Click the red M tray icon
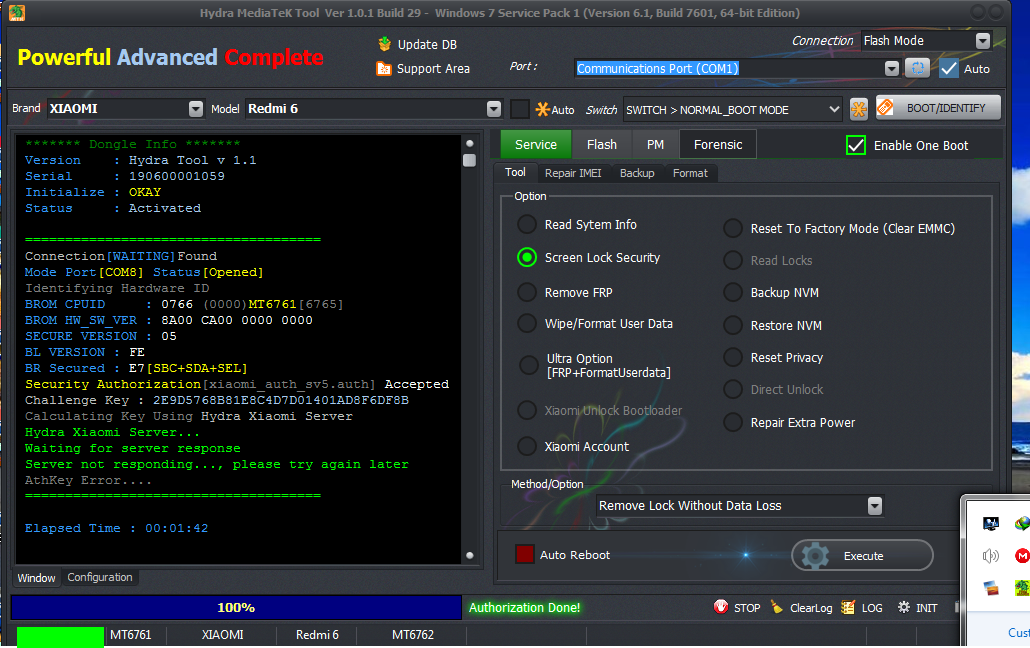Image resolution: width=1030 pixels, height=648 pixels. click(1022, 556)
